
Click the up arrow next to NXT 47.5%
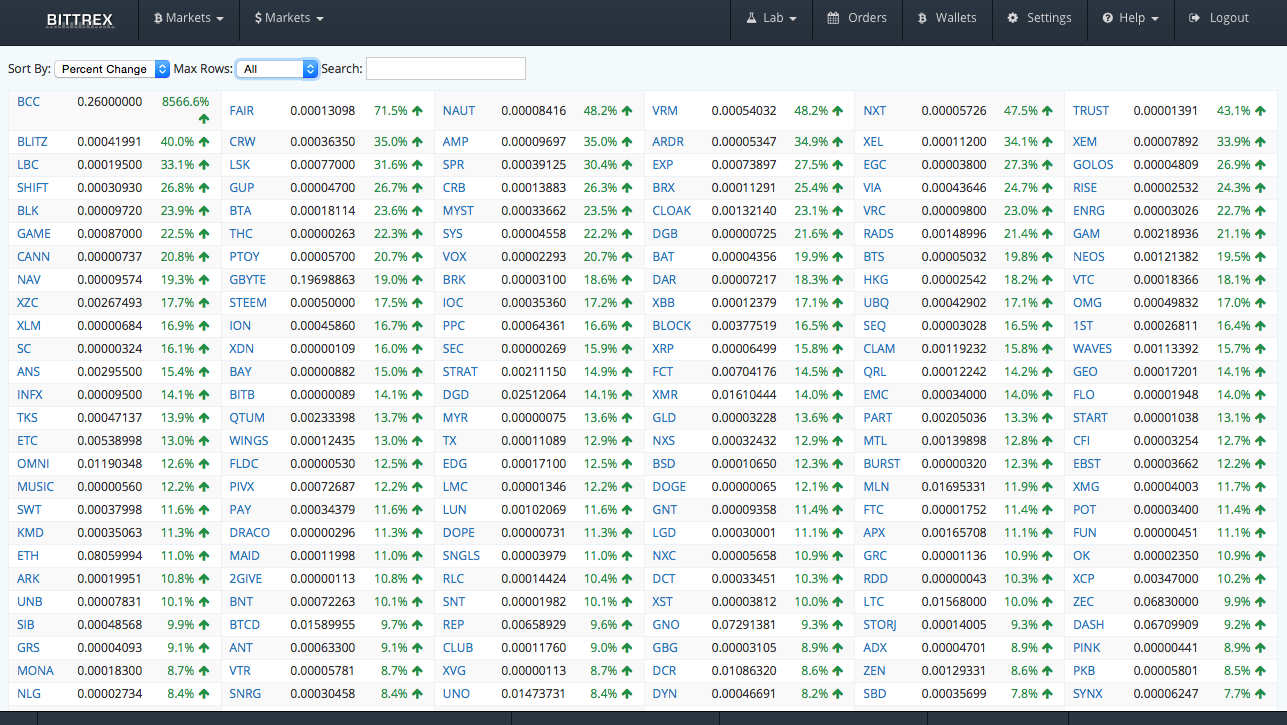click(1048, 111)
